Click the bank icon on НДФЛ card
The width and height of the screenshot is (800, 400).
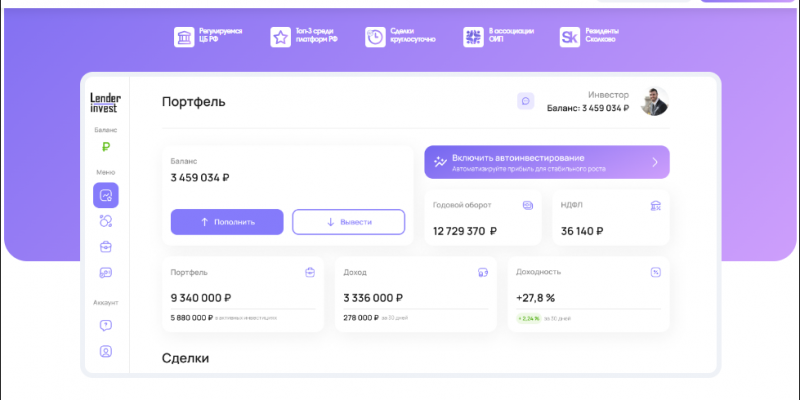(x=654, y=205)
